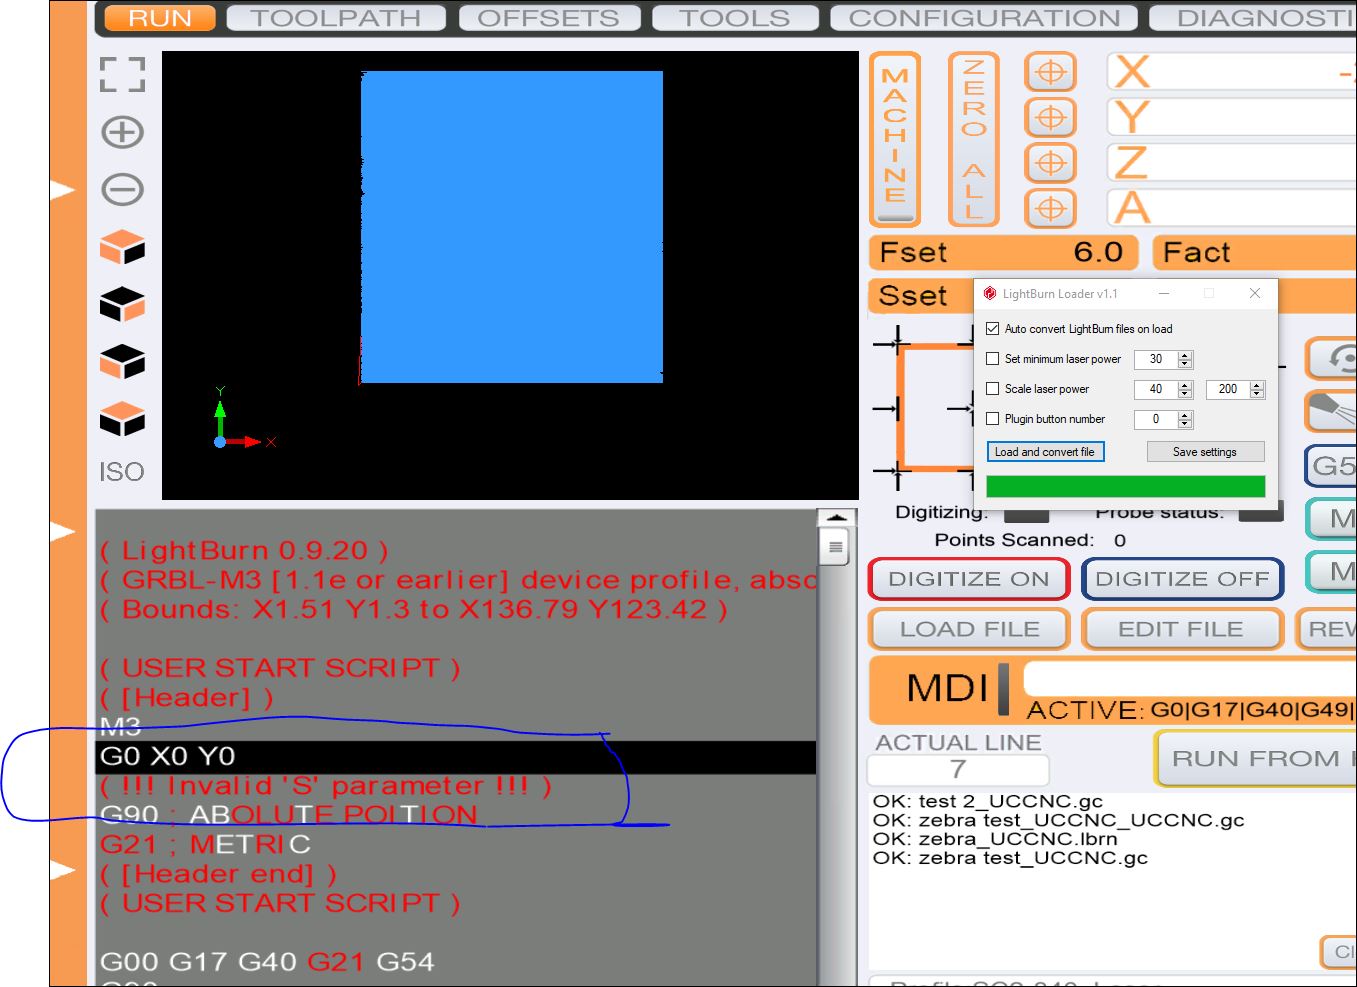Toggle MACHINE coordinates button

[895, 139]
